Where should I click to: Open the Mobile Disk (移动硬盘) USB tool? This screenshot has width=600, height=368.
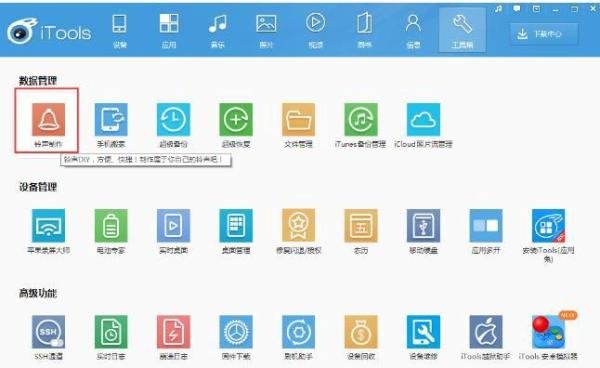423,226
